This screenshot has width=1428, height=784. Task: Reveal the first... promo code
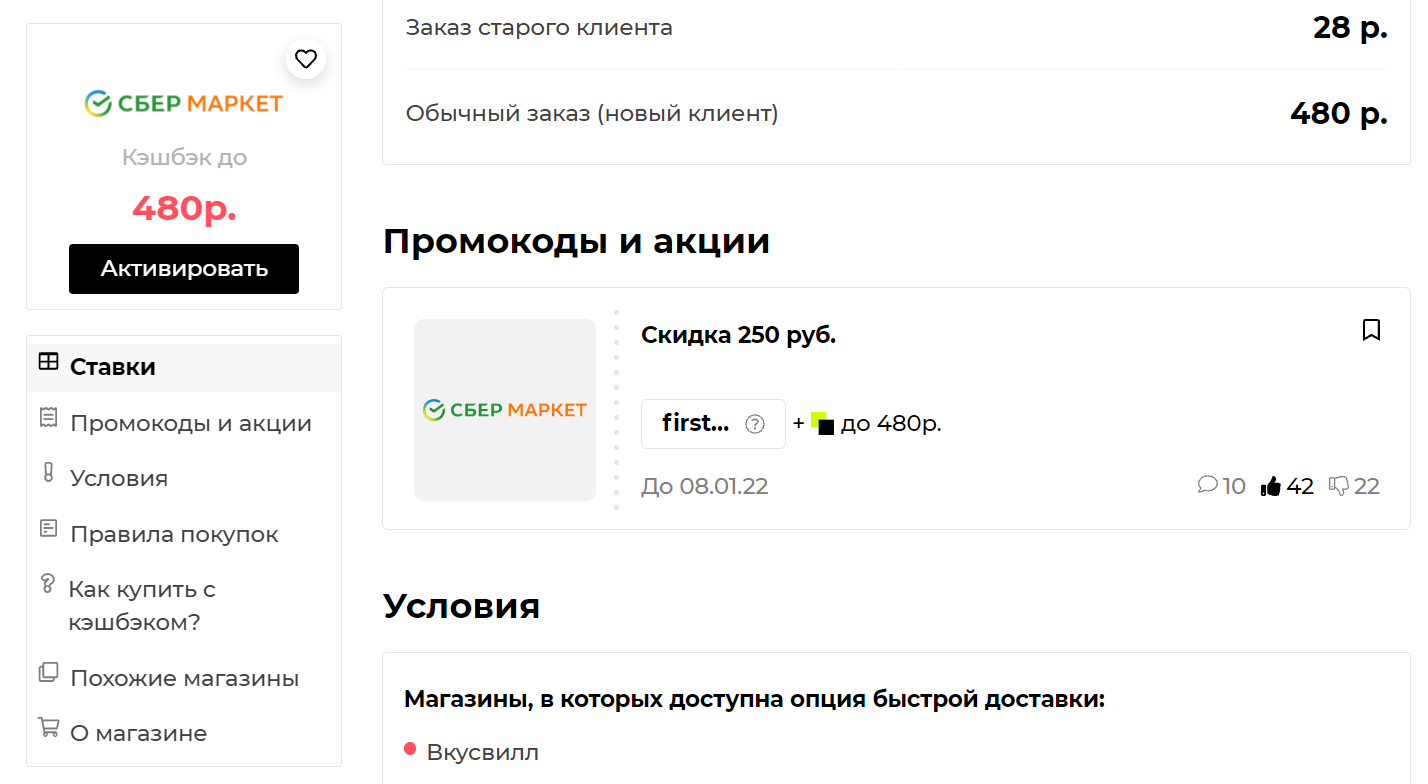713,424
